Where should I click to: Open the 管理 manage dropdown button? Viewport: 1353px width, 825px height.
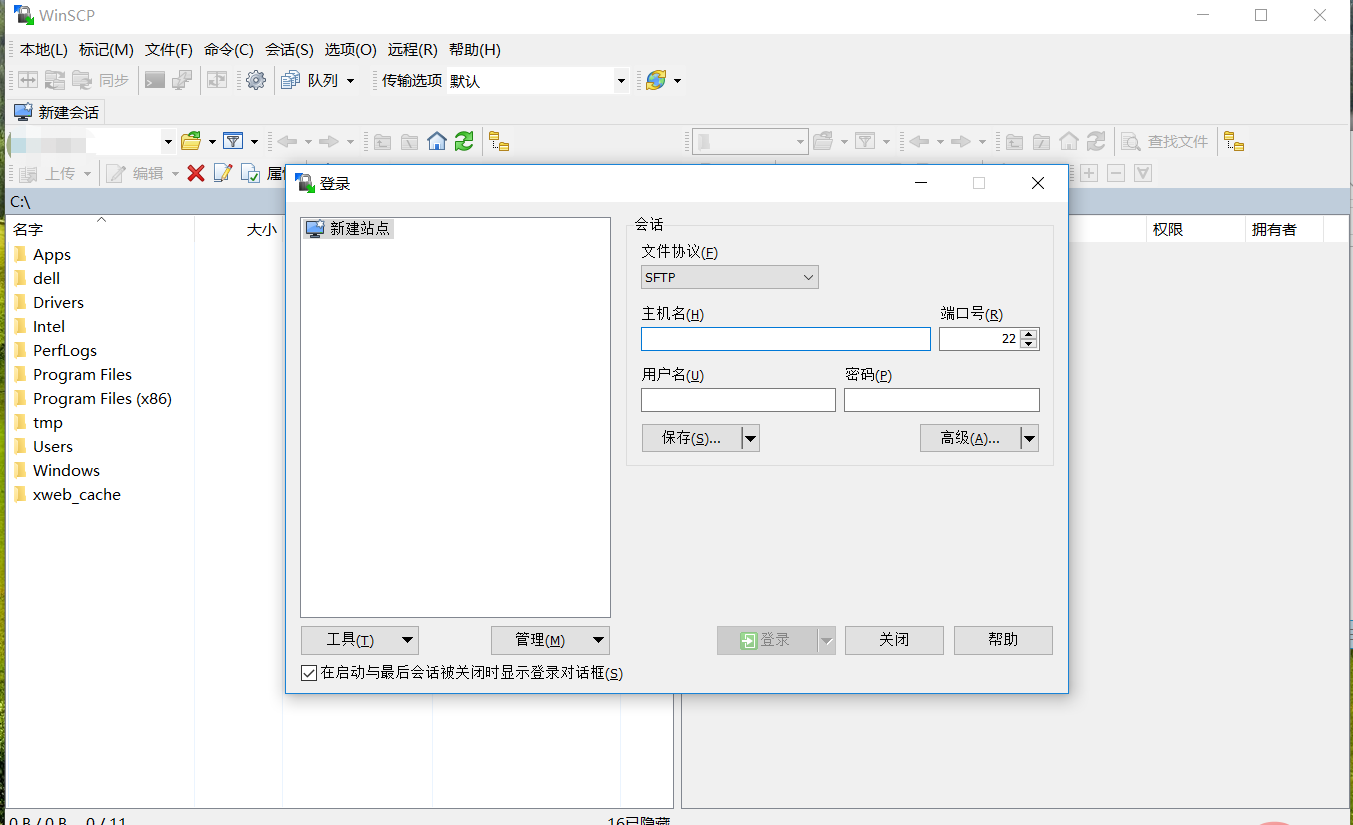[x=550, y=640]
